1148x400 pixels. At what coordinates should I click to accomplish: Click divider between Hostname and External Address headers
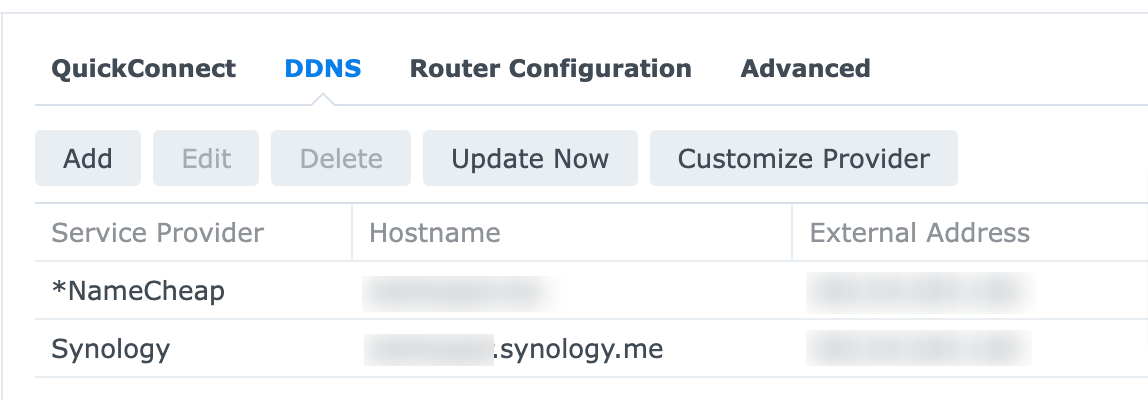pyautogui.click(x=792, y=233)
